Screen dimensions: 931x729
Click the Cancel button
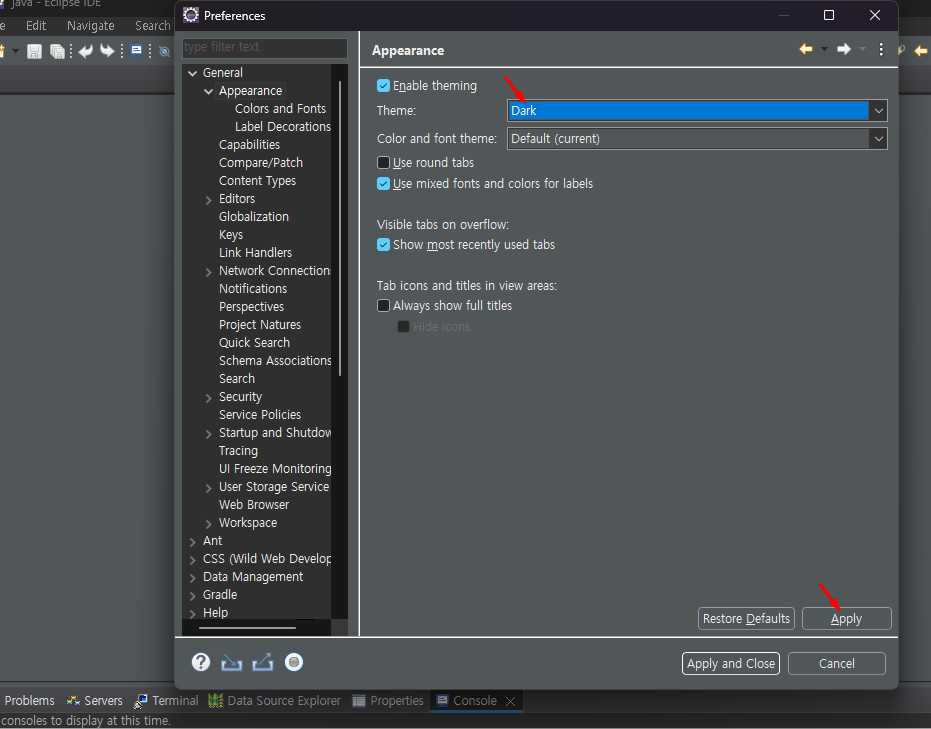(x=837, y=663)
